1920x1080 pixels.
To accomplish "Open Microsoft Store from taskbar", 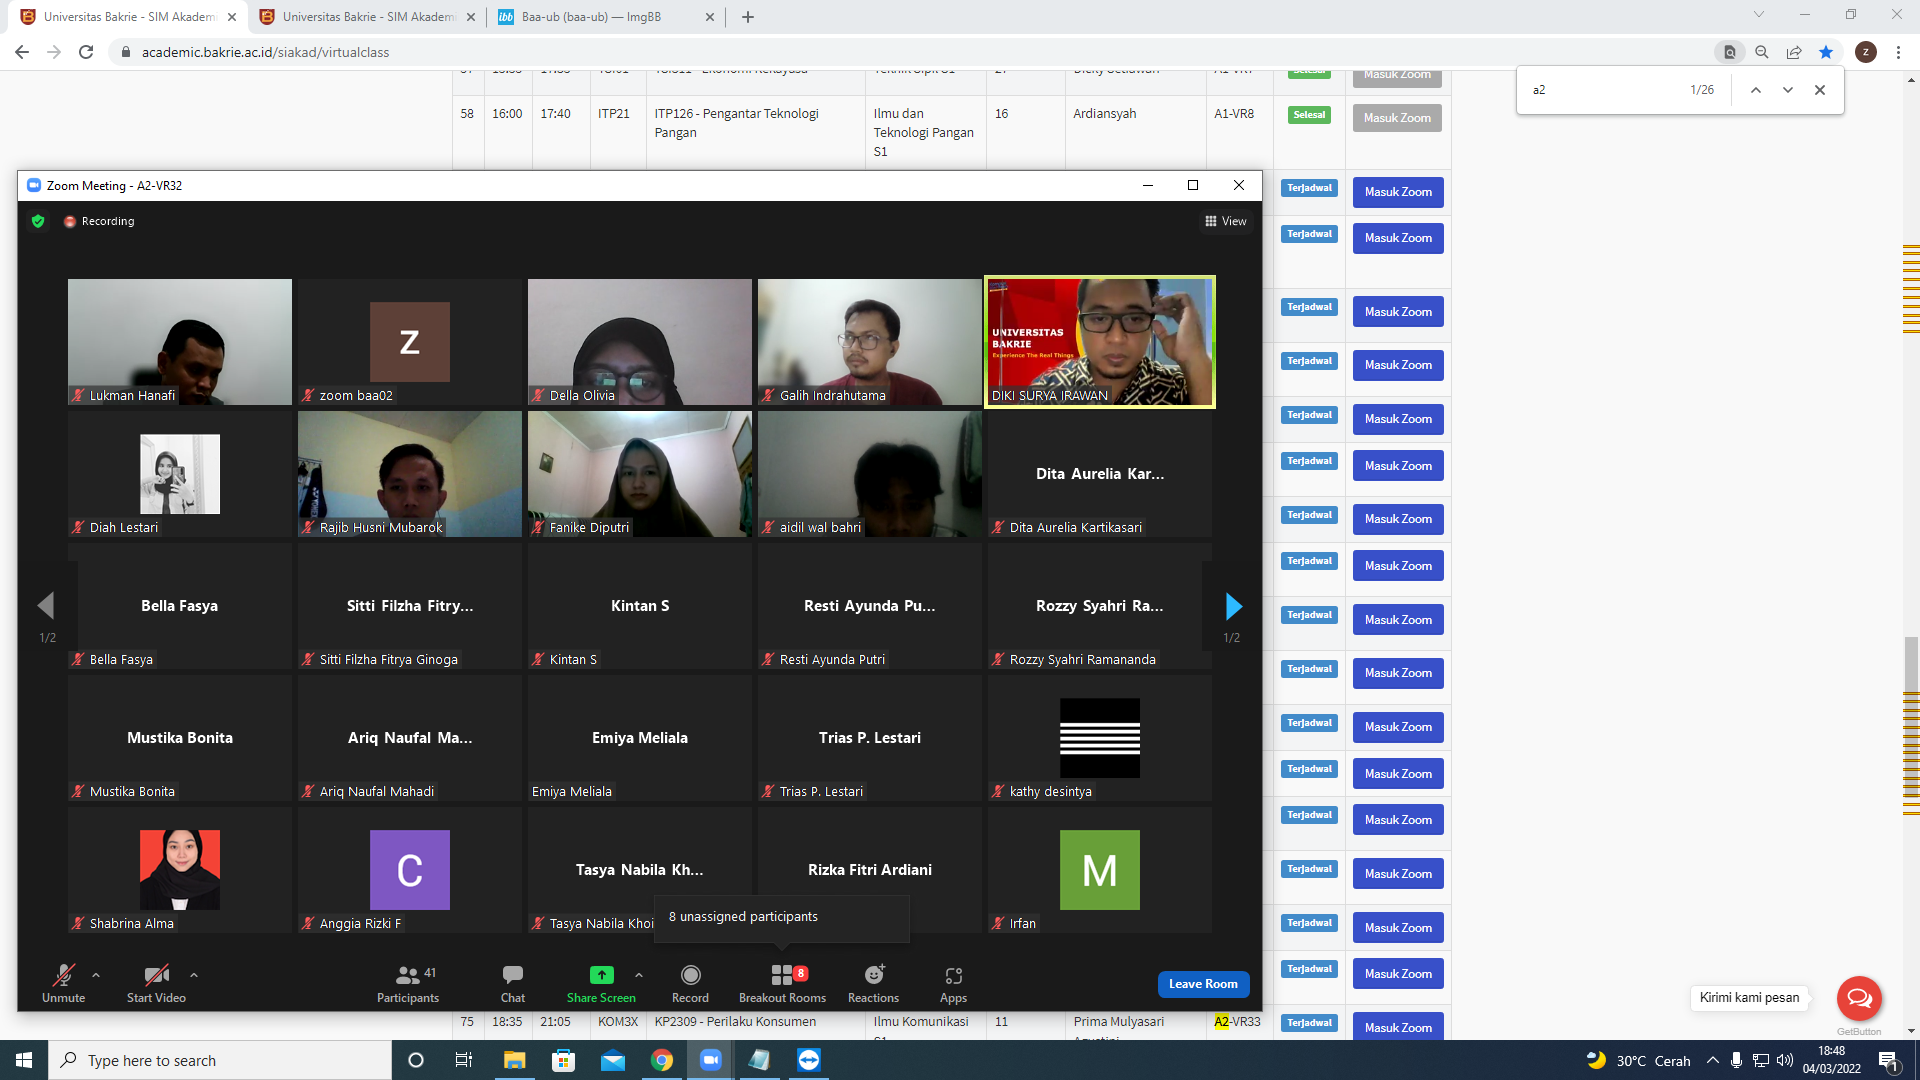I will point(564,1060).
